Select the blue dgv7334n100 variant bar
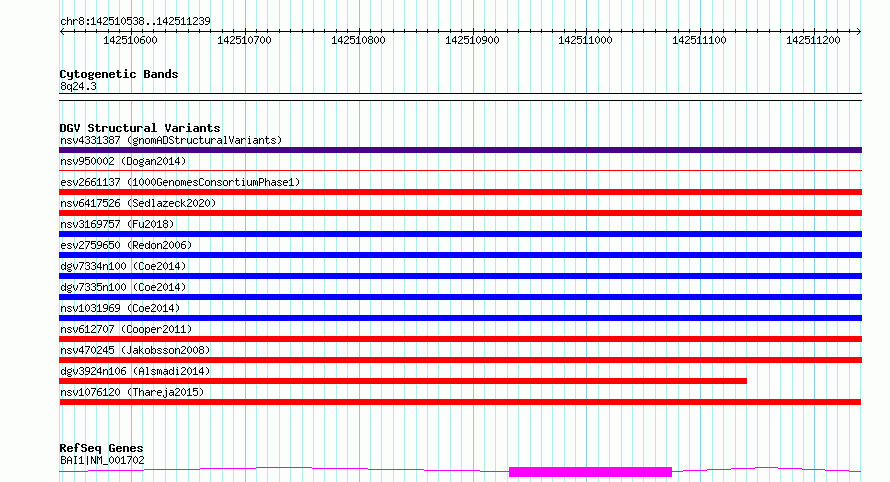 (460, 276)
